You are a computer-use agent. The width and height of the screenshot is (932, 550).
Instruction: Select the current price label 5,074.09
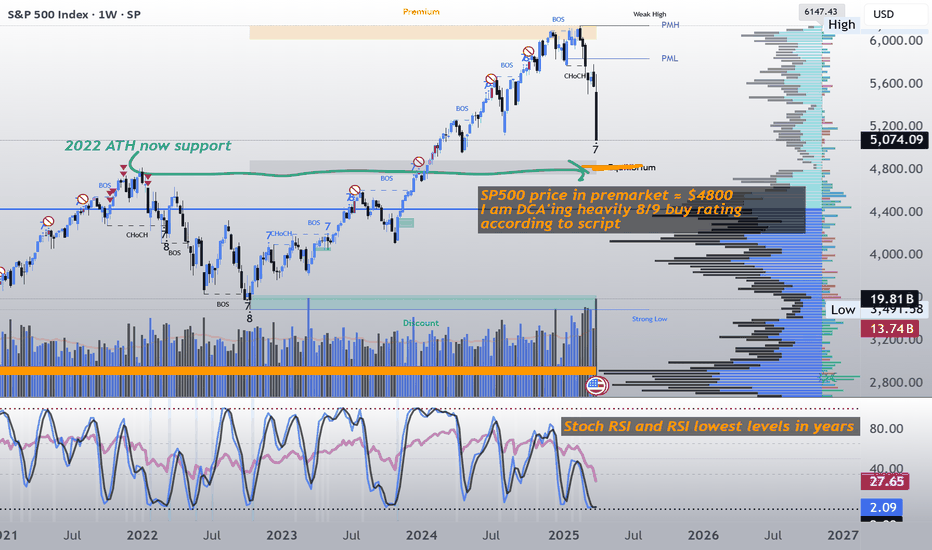(x=896, y=140)
